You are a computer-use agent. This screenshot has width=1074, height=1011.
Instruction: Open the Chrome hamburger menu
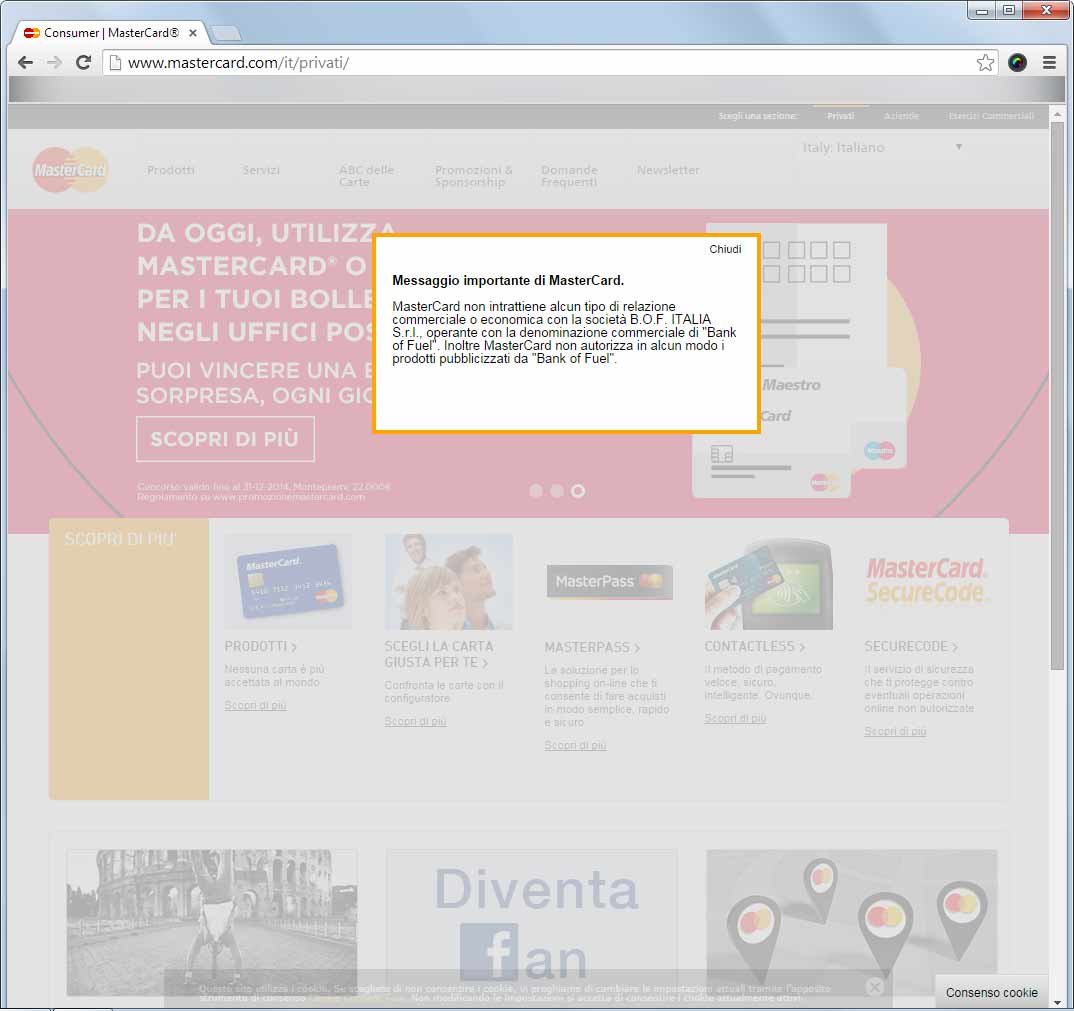coord(1049,63)
